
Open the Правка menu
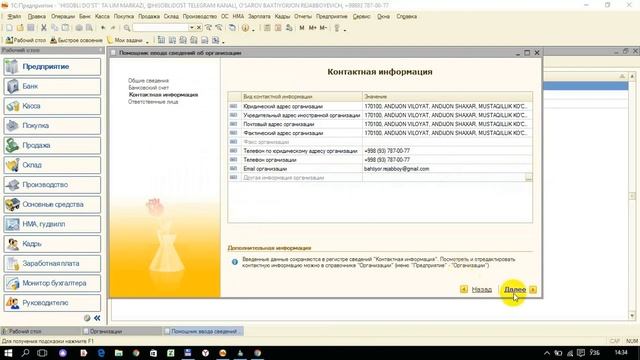(x=36, y=16)
